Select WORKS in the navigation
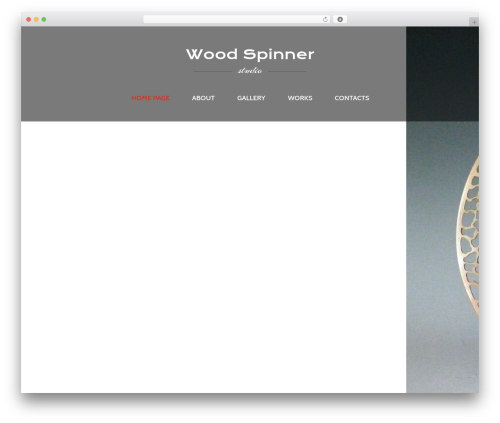The width and height of the screenshot is (500, 423). (x=300, y=98)
